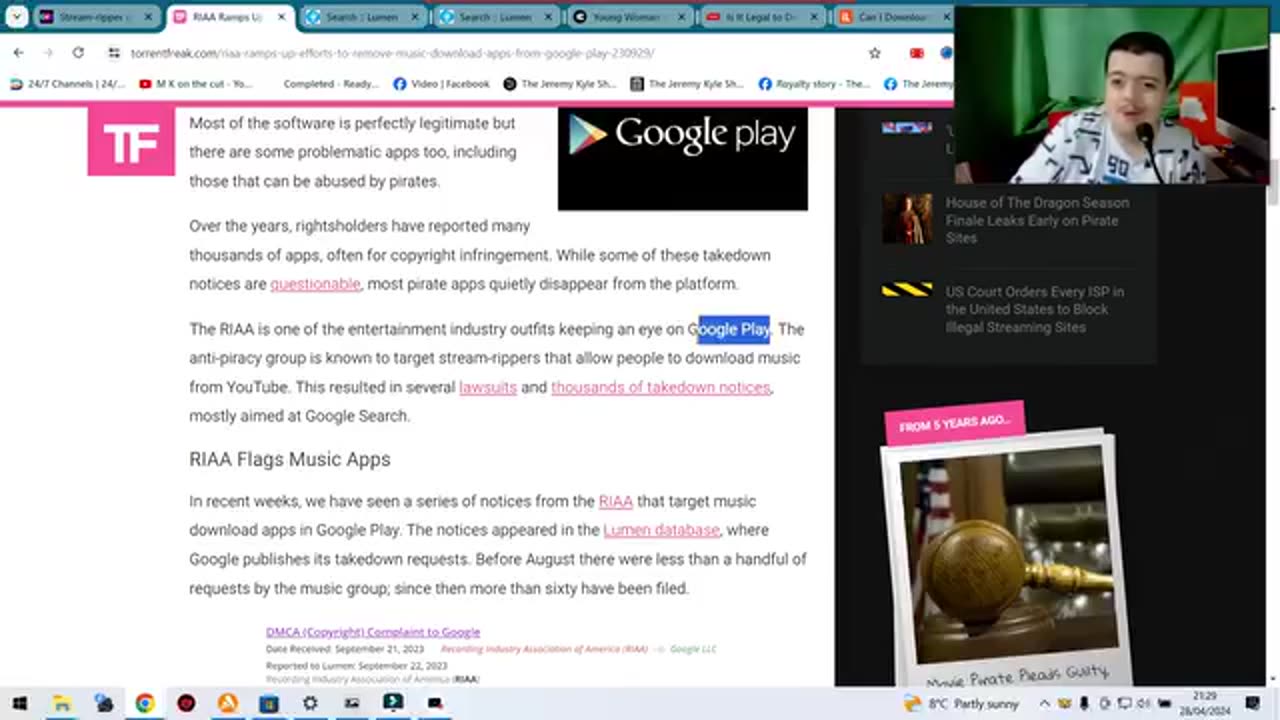Go forward with the forward arrow
1280x720 pixels.
[x=47, y=53]
